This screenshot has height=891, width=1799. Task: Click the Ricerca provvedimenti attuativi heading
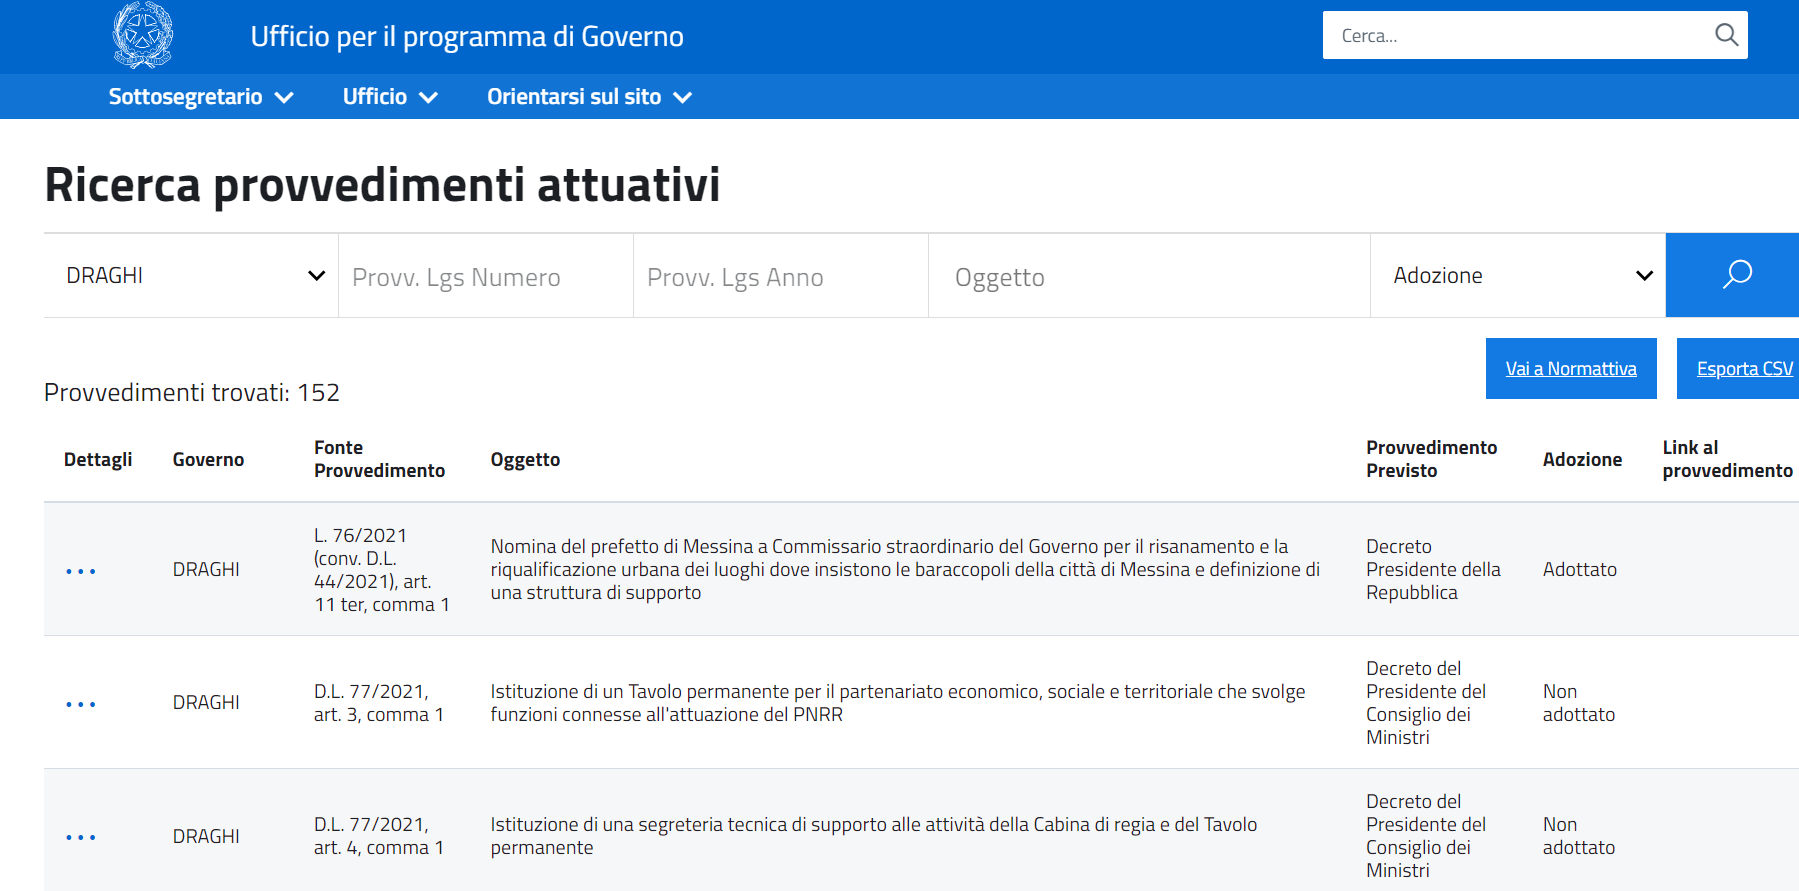[382, 185]
